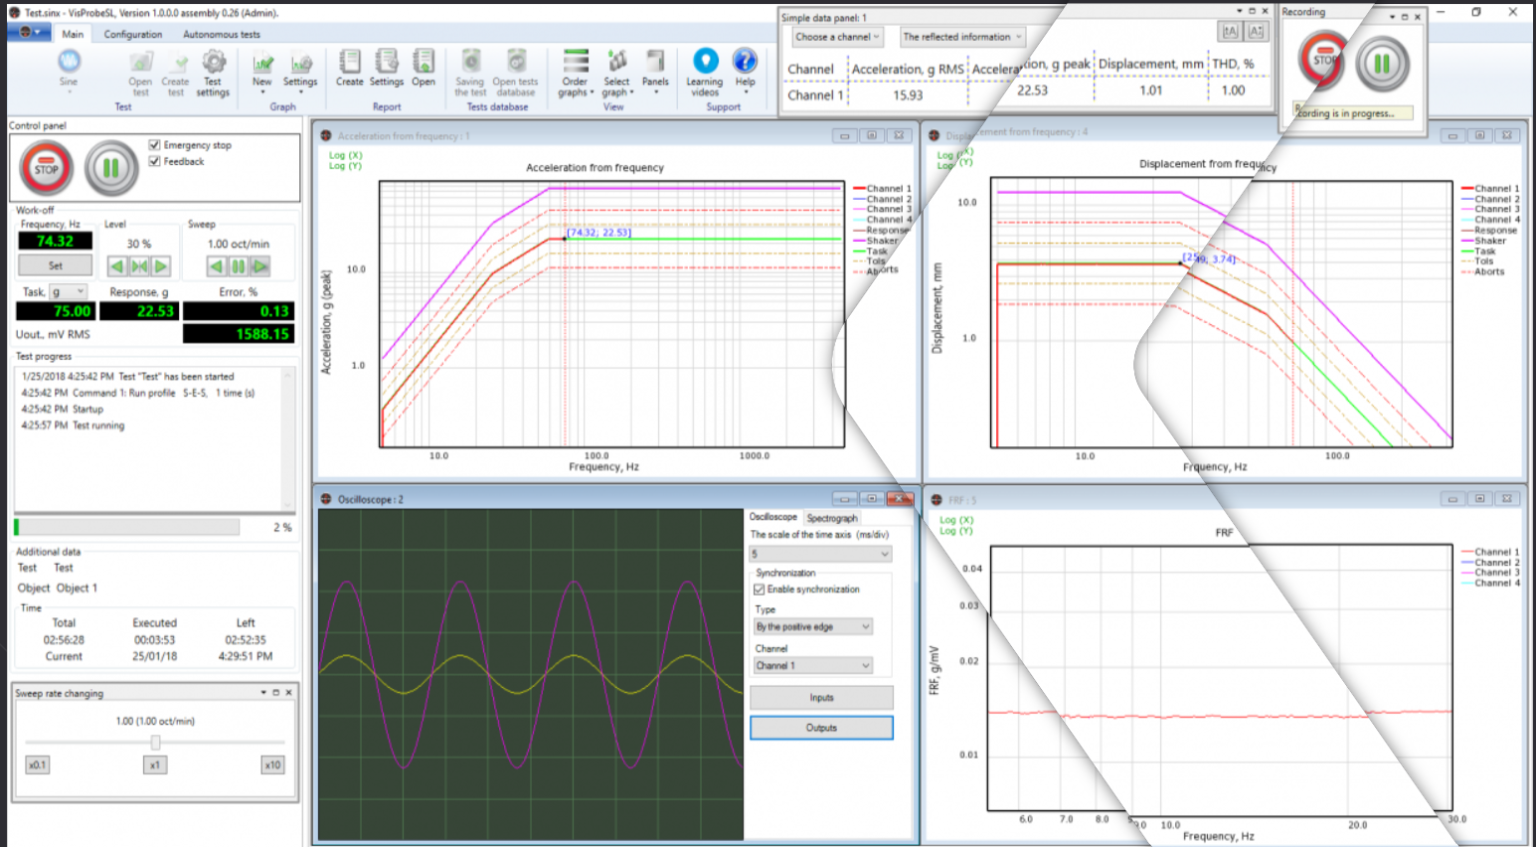Open the Graph Settings ribbon menu
Image resolution: width=1536 pixels, height=847 pixels.
click(300, 73)
